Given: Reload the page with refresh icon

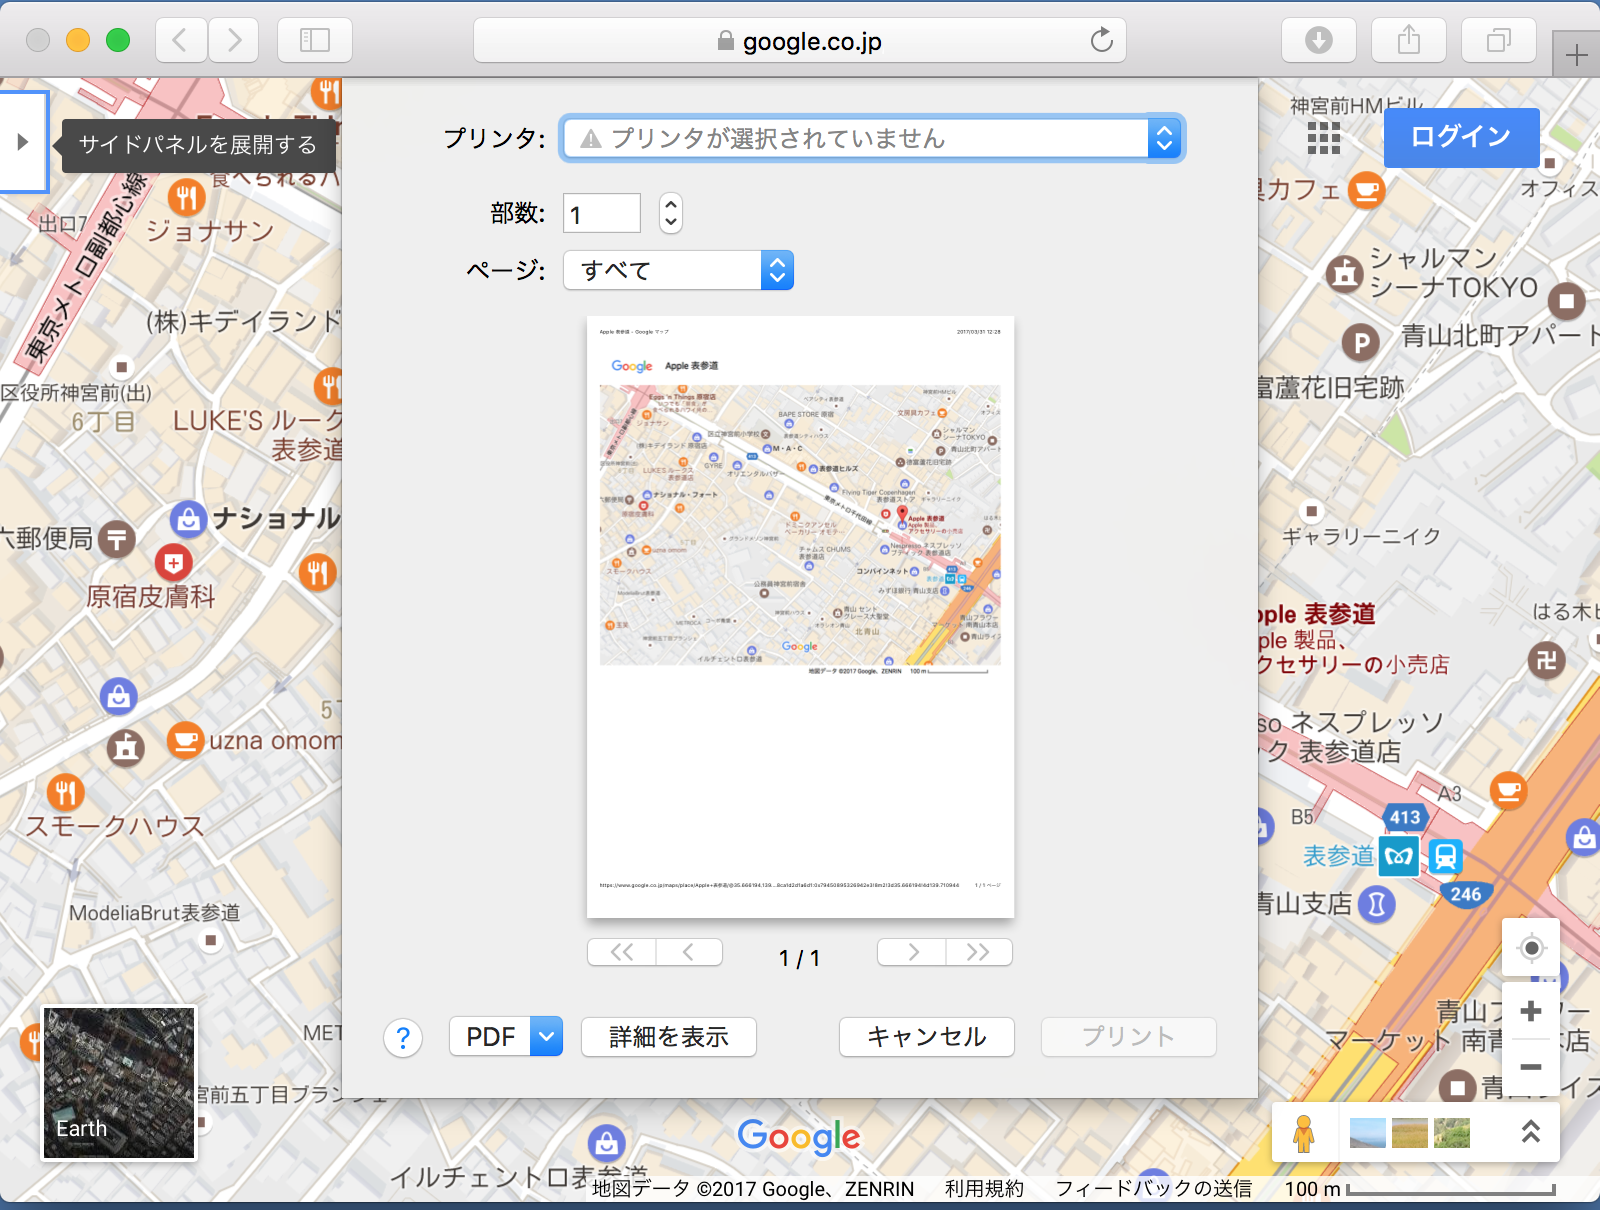Looking at the screenshot, I should pos(1101,40).
